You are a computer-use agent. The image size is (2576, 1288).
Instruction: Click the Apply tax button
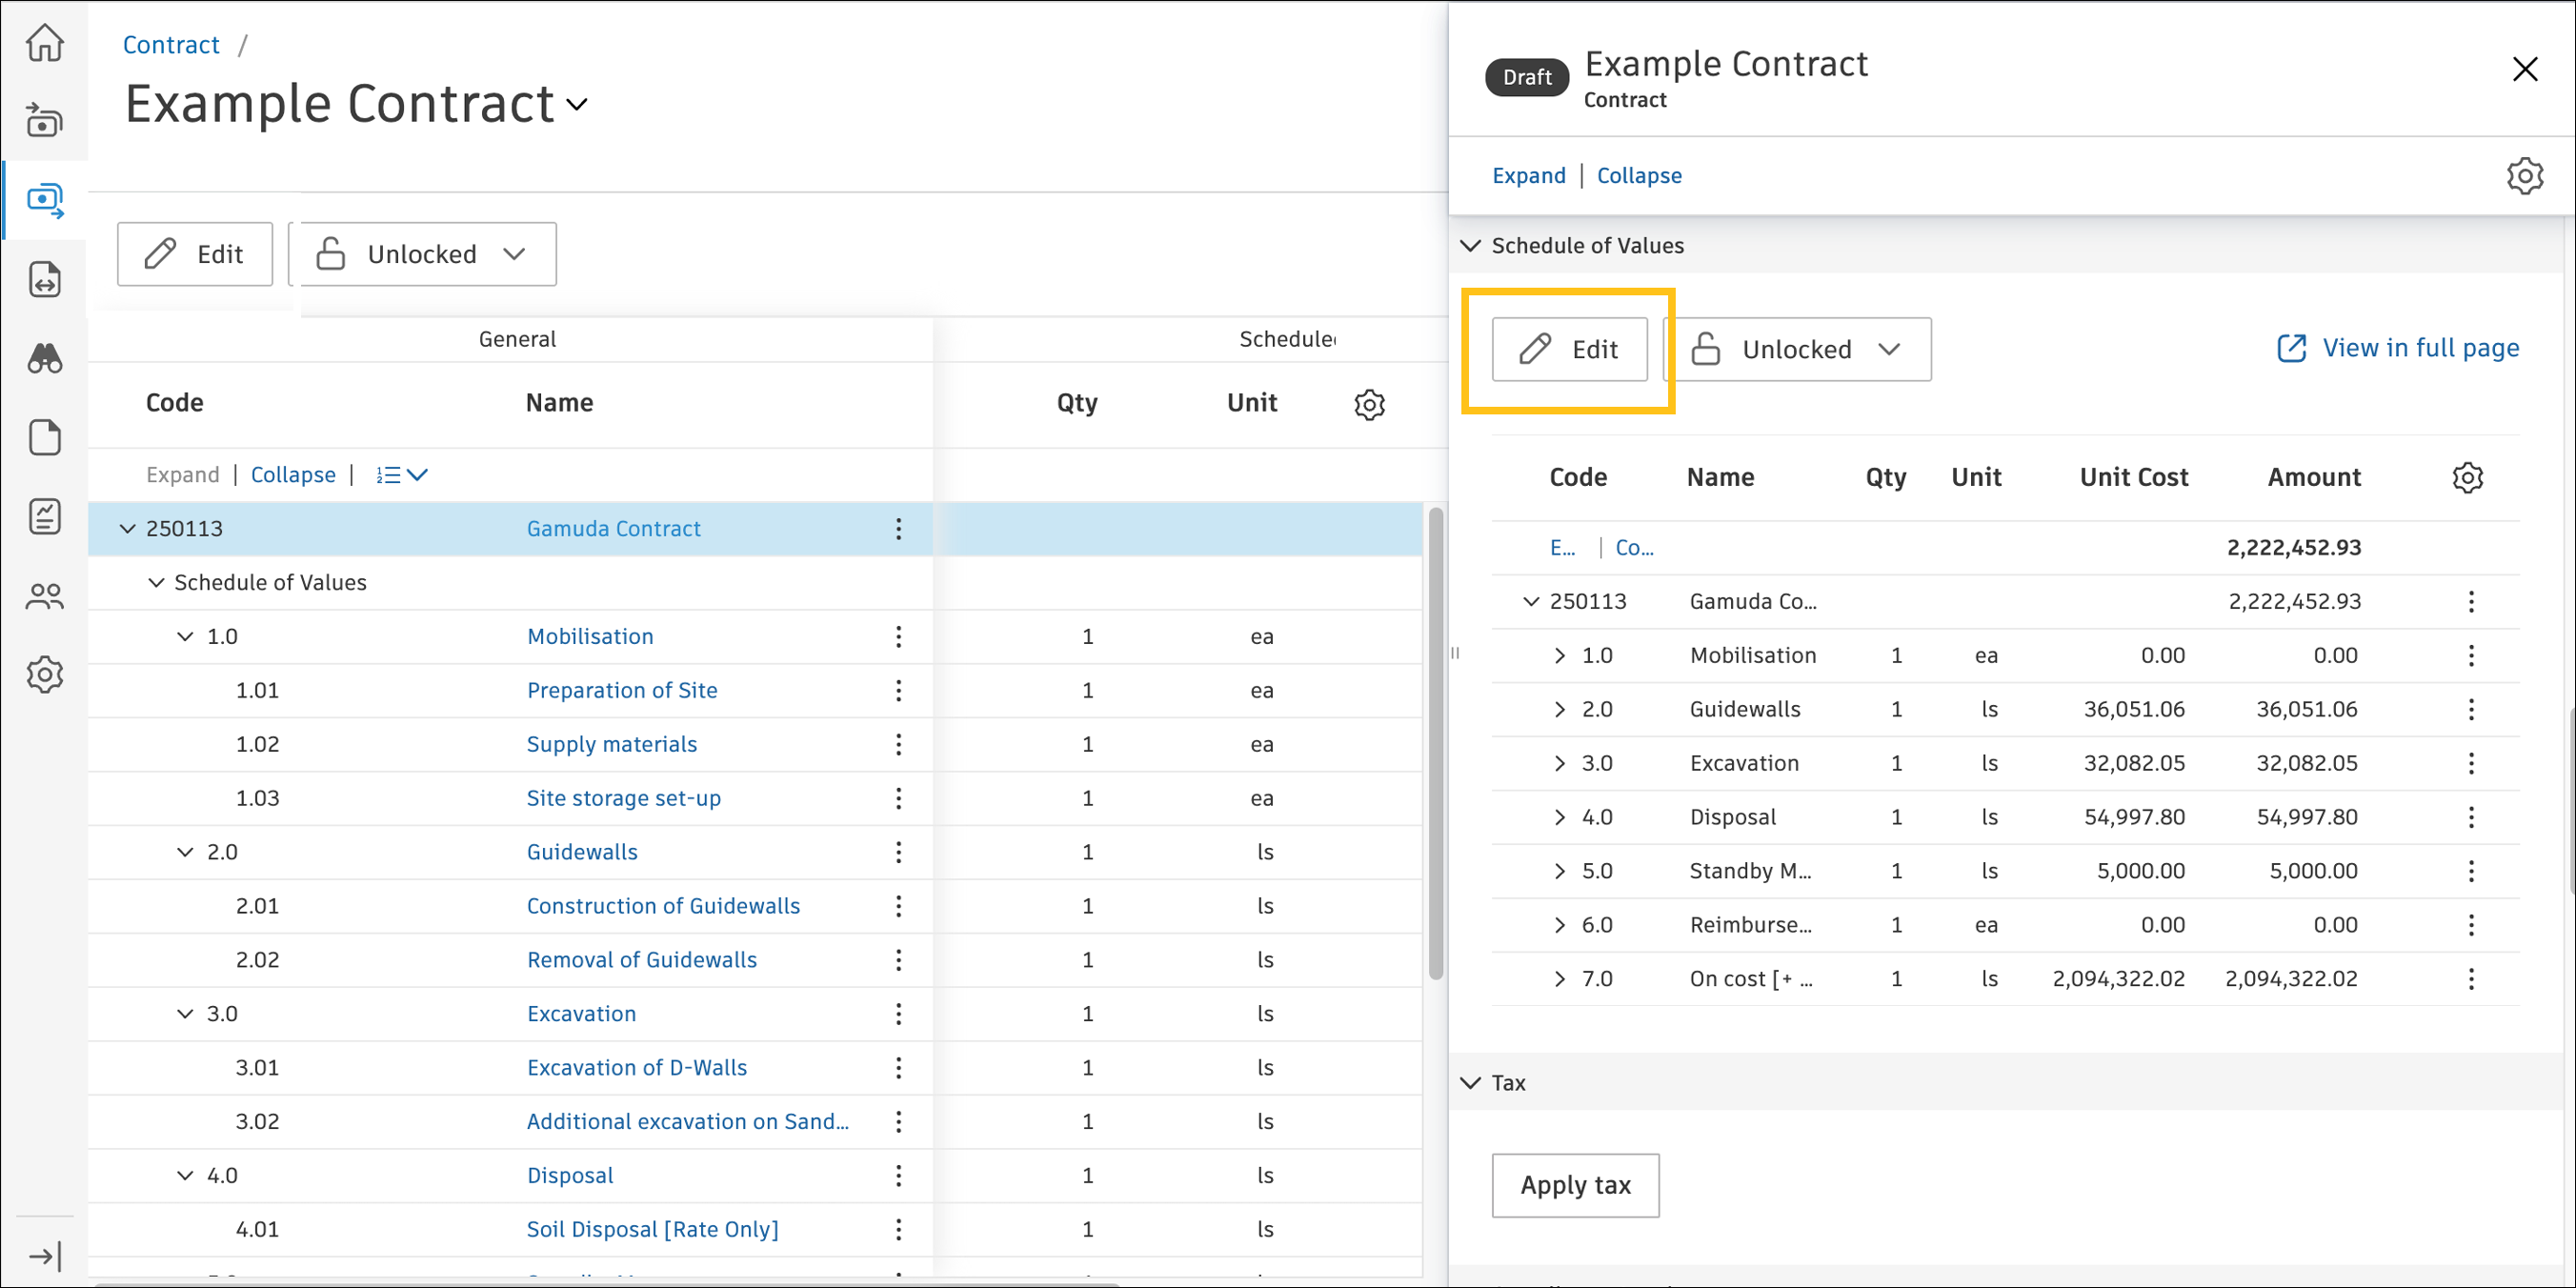pyautogui.click(x=1574, y=1185)
